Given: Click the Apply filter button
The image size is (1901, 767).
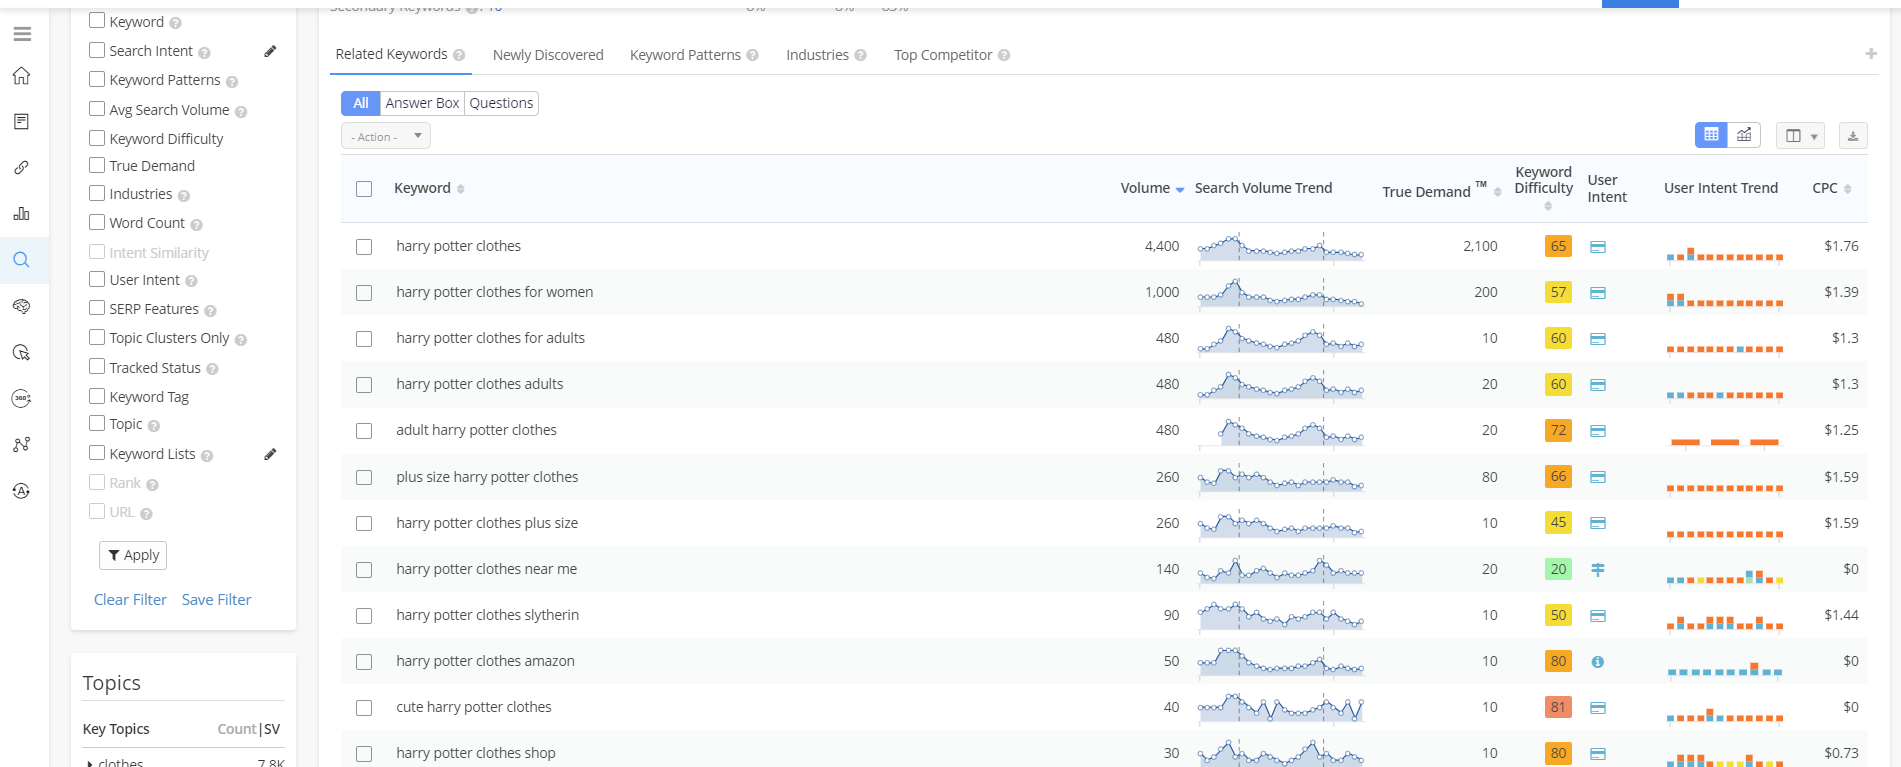Looking at the screenshot, I should pyautogui.click(x=133, y=555).
